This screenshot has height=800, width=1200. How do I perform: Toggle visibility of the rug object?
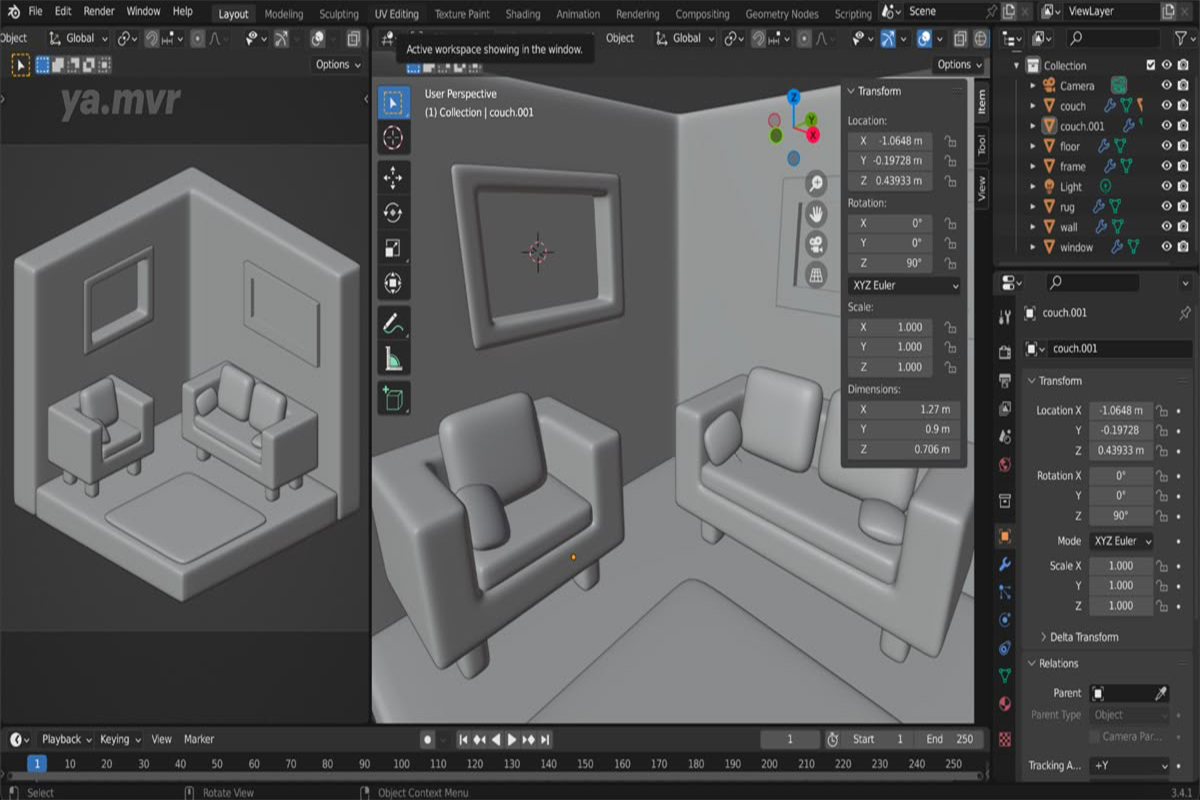tap(1166, 207)
